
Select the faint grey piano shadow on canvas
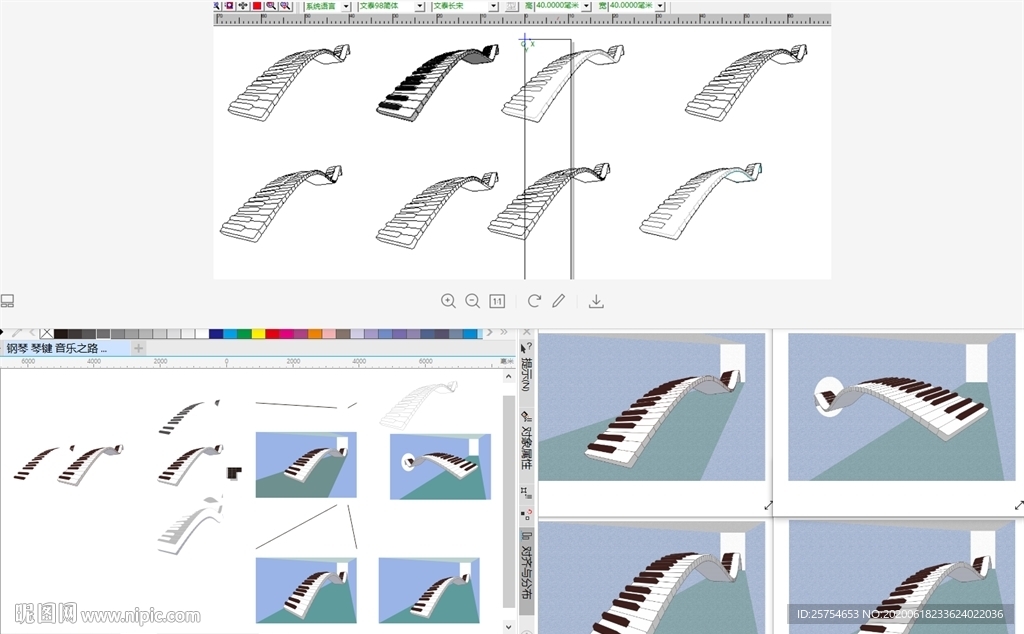point(189,526)
